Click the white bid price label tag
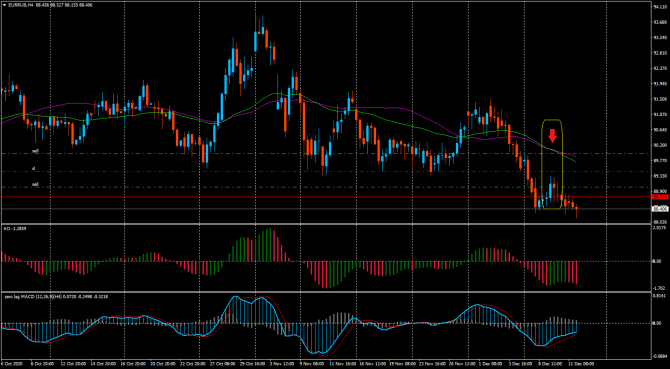This screenshot has height=369, width=670. (660, 209)
